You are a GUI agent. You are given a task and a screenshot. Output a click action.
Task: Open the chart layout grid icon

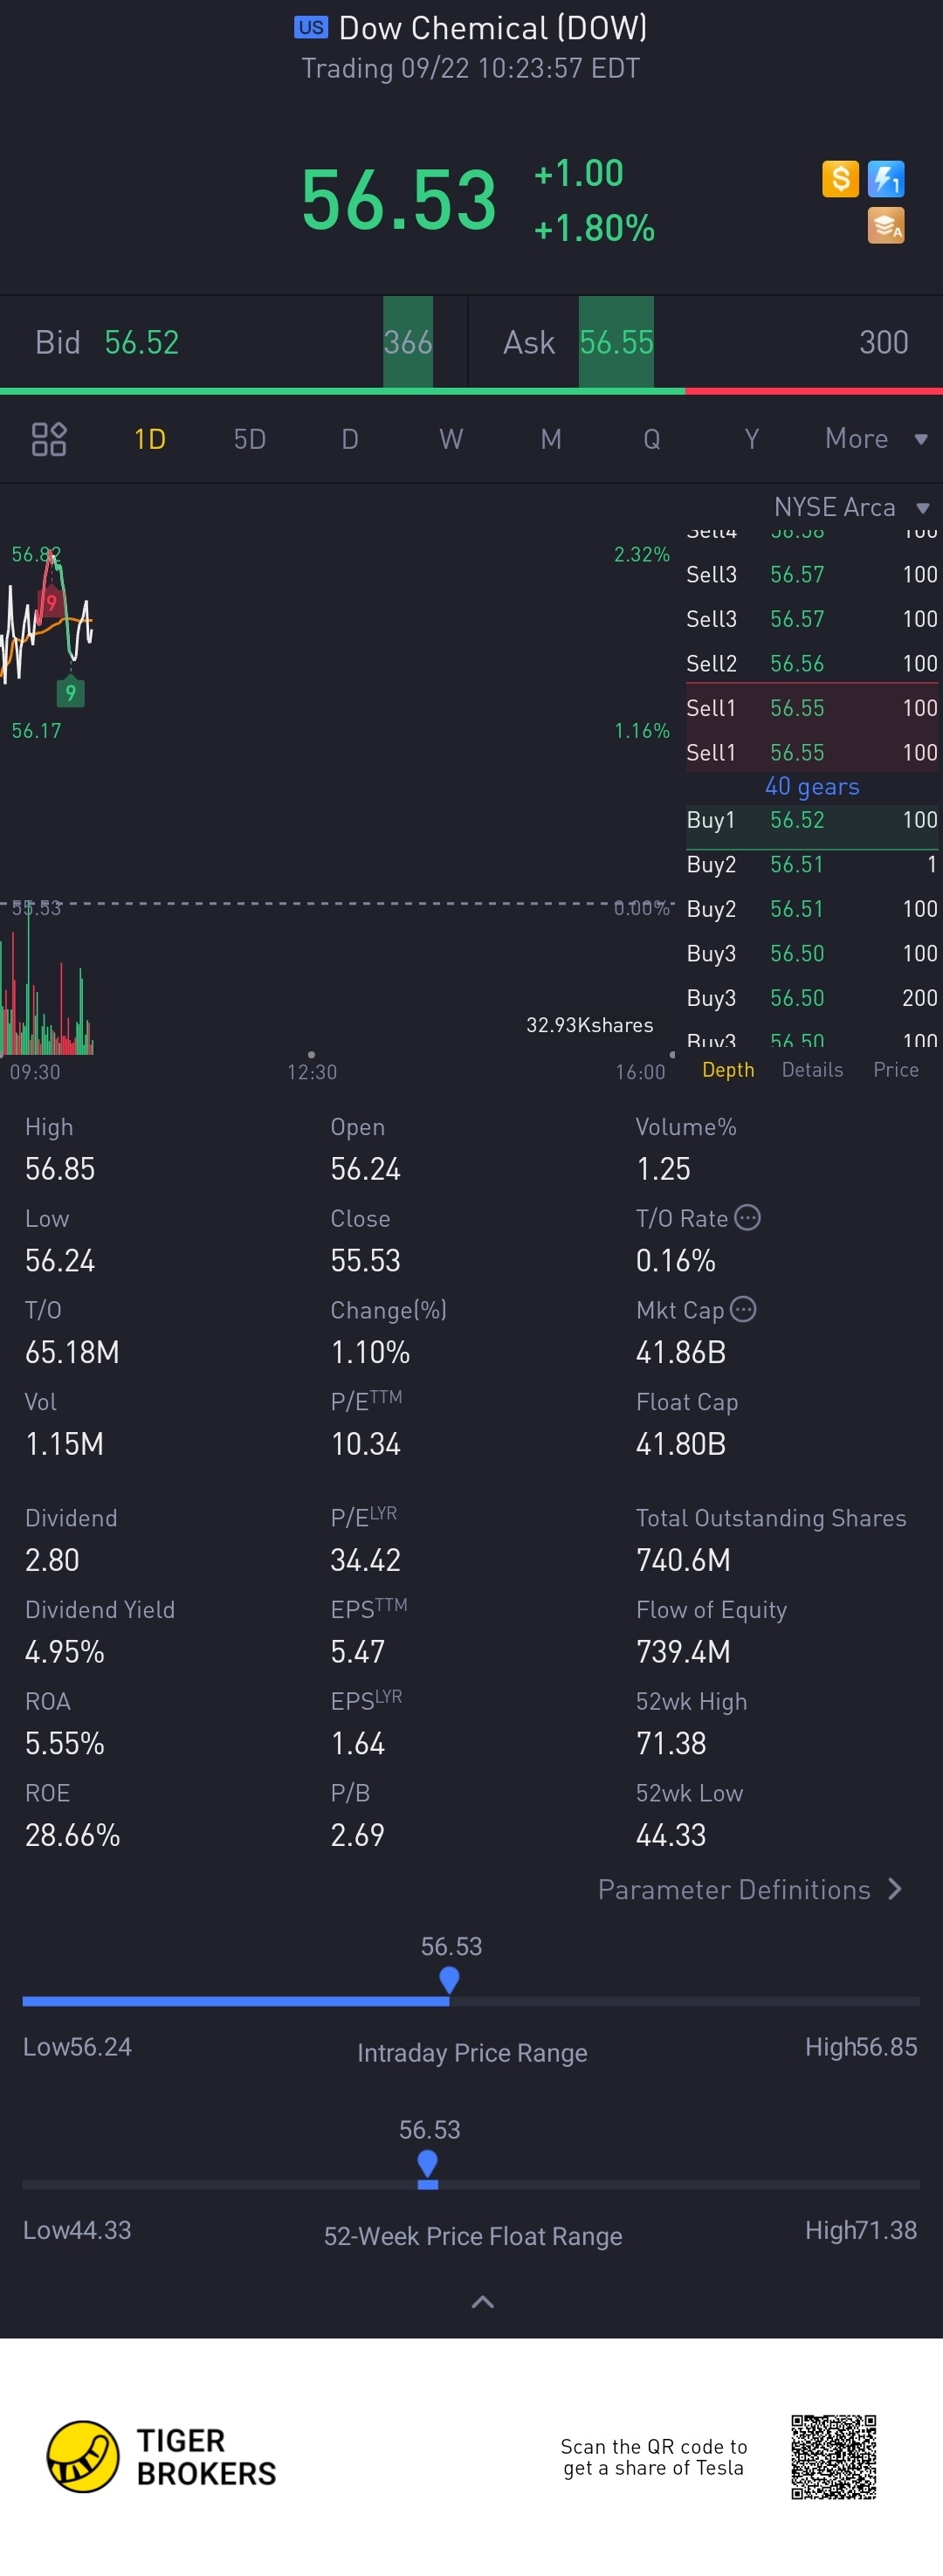(x=49, y=439)
